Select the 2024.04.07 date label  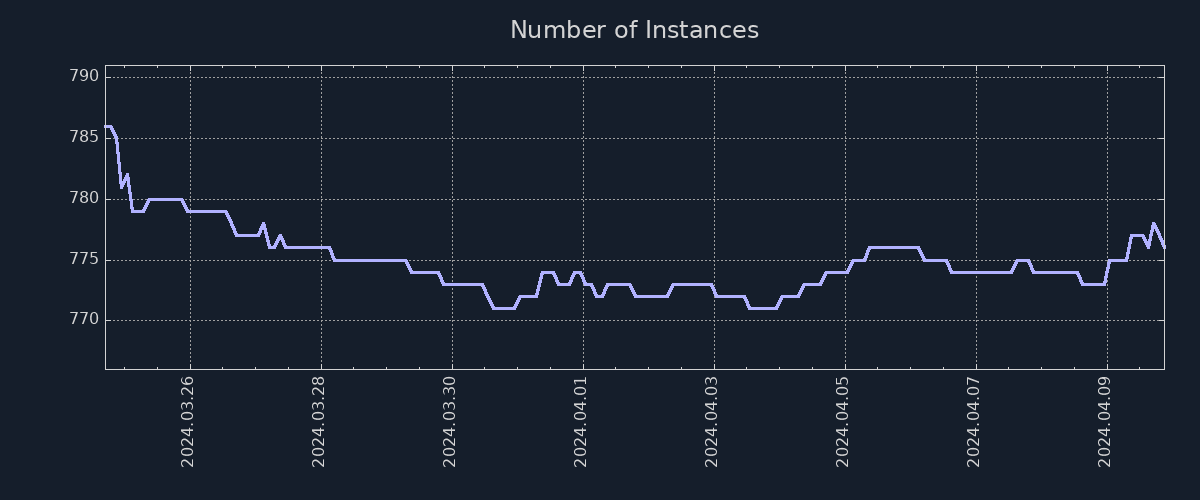(x=974, y=421)
